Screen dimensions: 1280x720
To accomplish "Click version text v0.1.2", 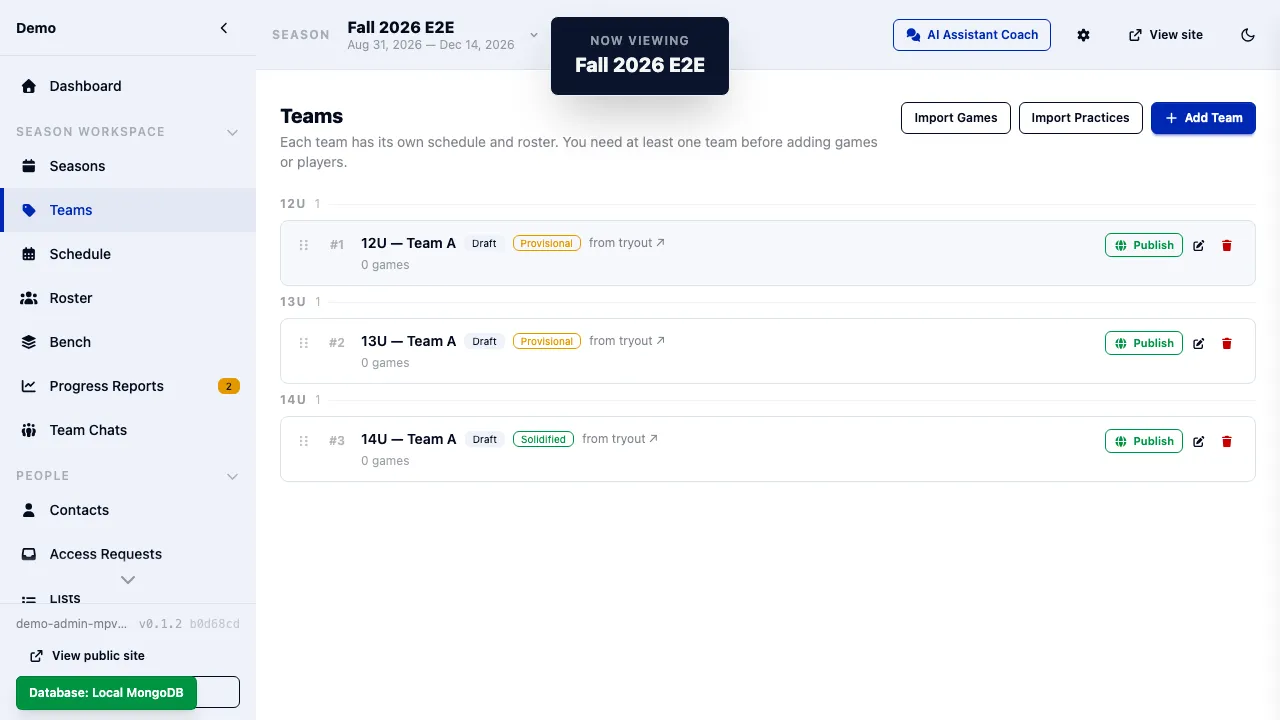I will point(160,624).
